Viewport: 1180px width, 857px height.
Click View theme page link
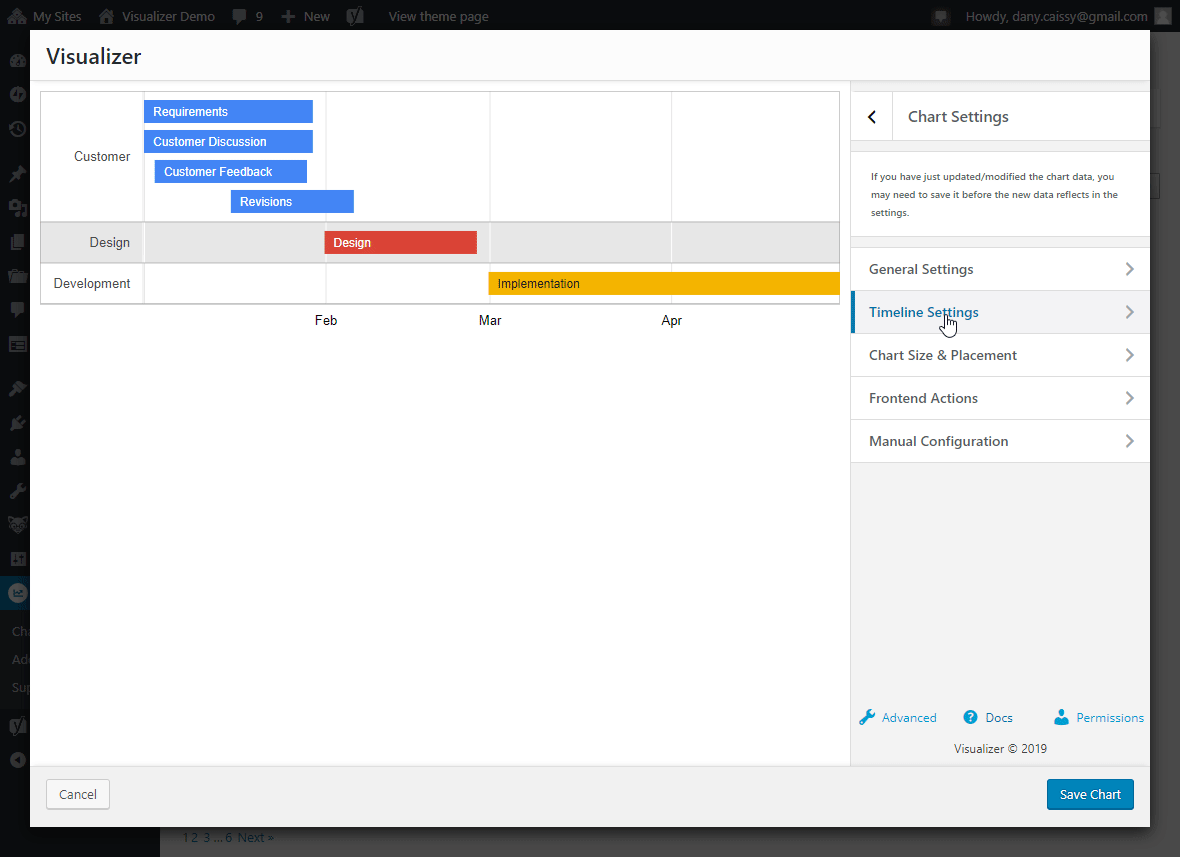click(x=439, y=17)
